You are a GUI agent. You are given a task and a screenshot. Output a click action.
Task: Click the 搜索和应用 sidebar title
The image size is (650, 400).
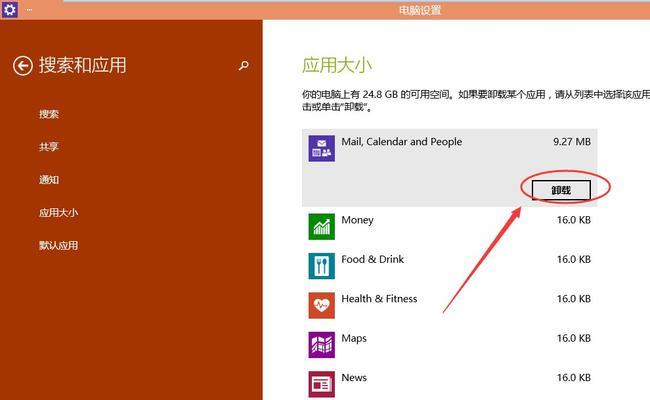click(x=82, y=65)
